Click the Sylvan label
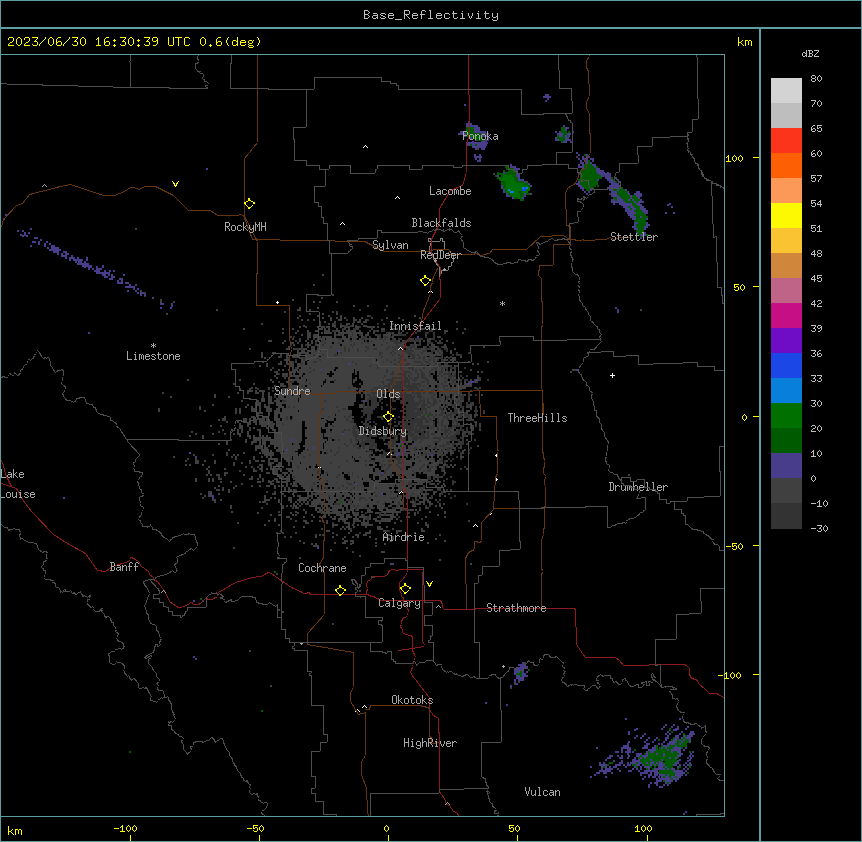 coord(390,245)
